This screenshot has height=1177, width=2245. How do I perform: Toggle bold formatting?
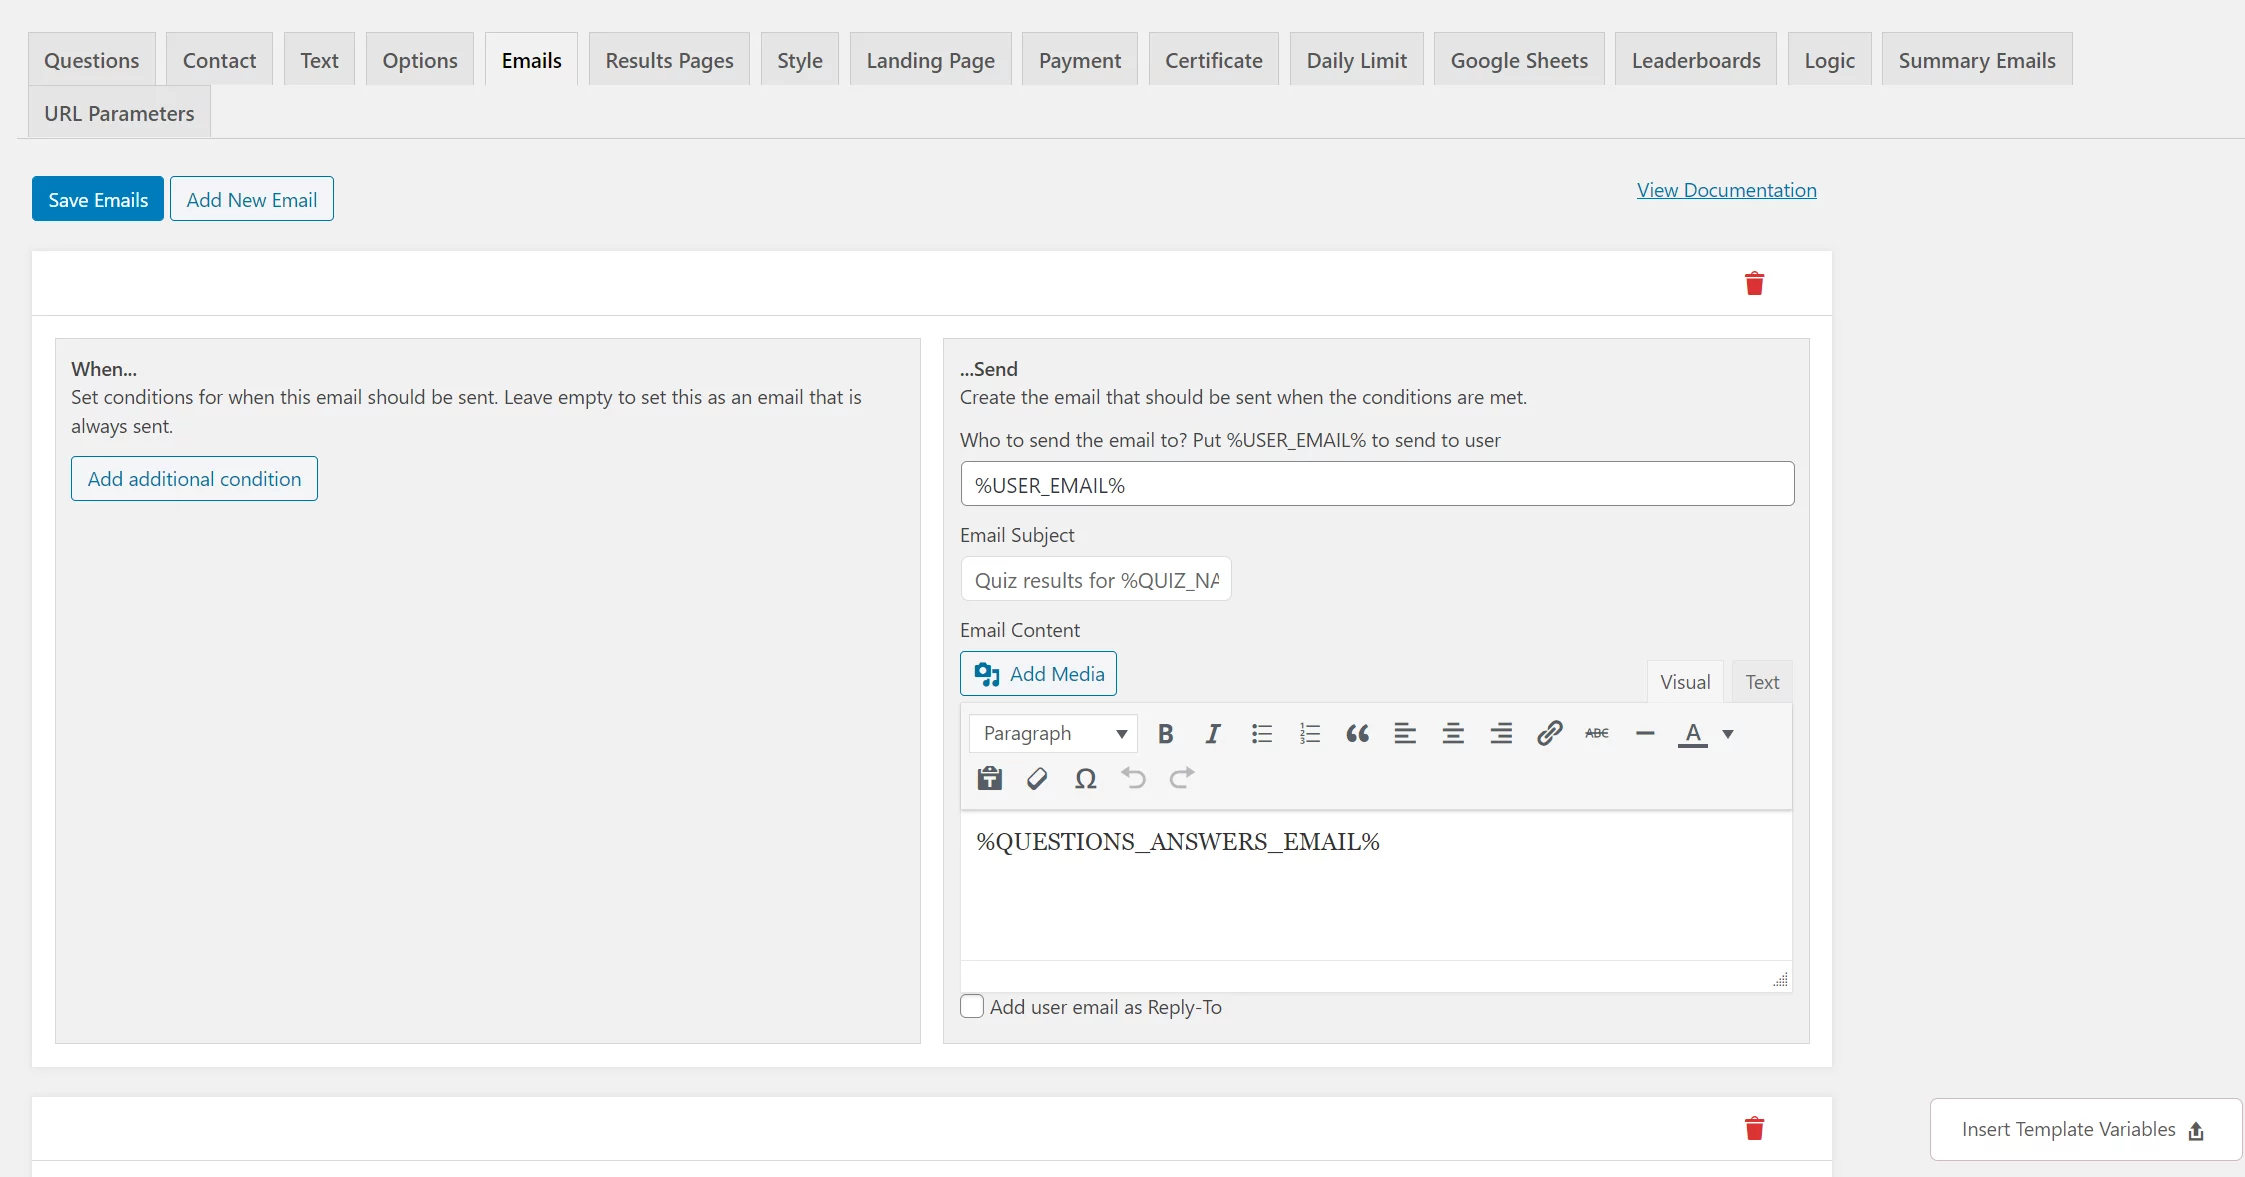(1165, 733)
